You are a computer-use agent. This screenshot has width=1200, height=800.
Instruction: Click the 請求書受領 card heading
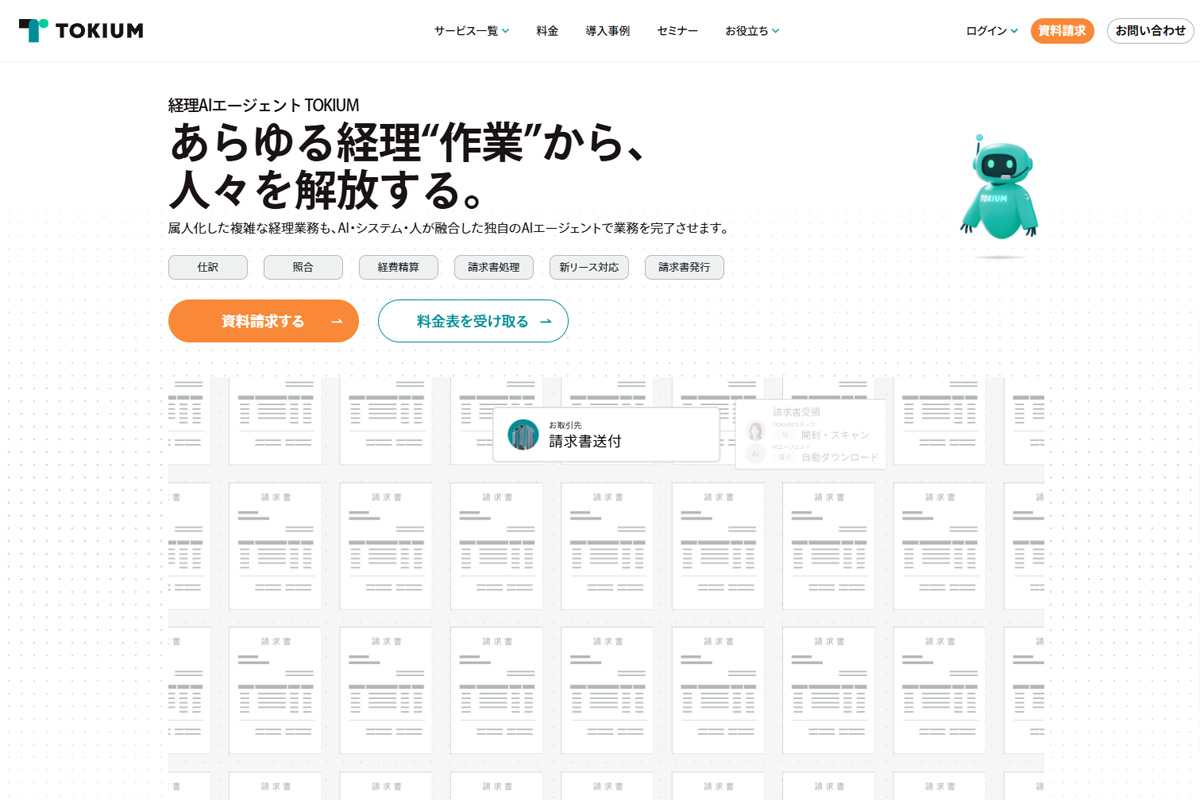coord(796,411)
